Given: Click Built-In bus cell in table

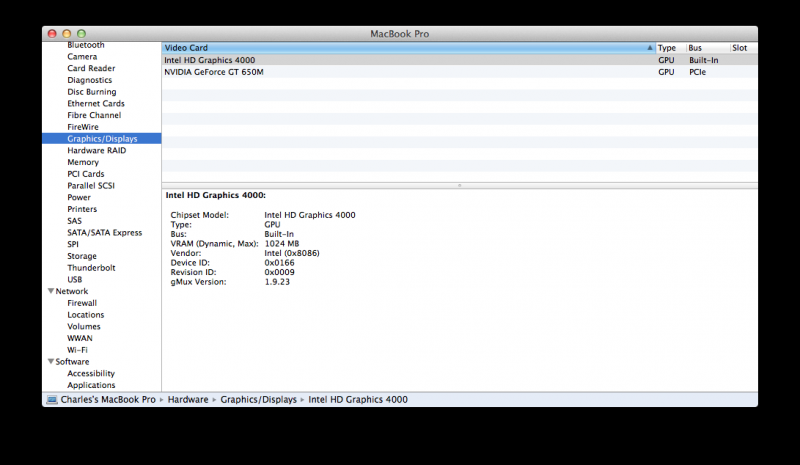Looking at the screenshot, I should coord(704,60).
